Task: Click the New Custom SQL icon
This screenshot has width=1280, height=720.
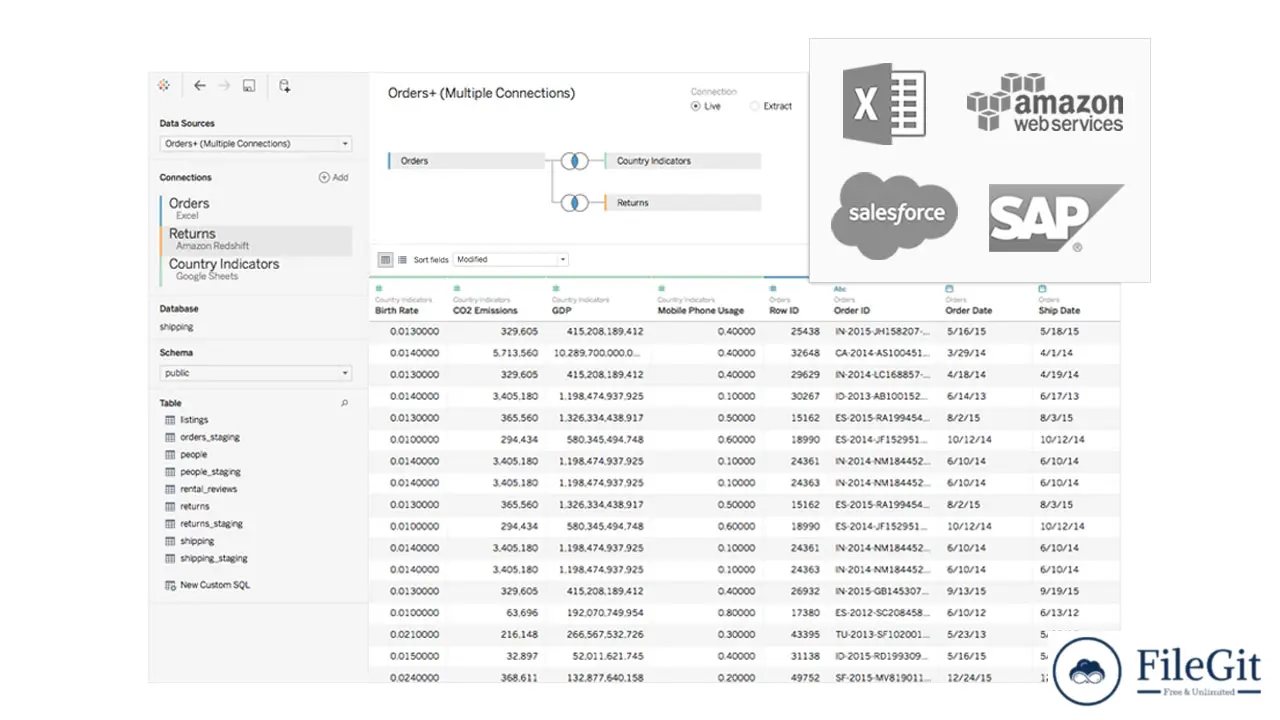Action: click(170, 585)
